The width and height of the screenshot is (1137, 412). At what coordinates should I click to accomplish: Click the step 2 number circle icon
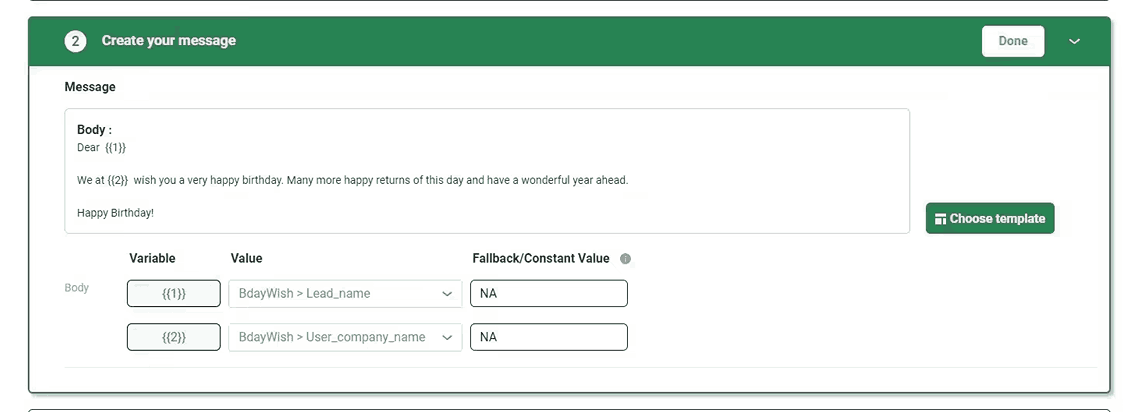(75, 41)
